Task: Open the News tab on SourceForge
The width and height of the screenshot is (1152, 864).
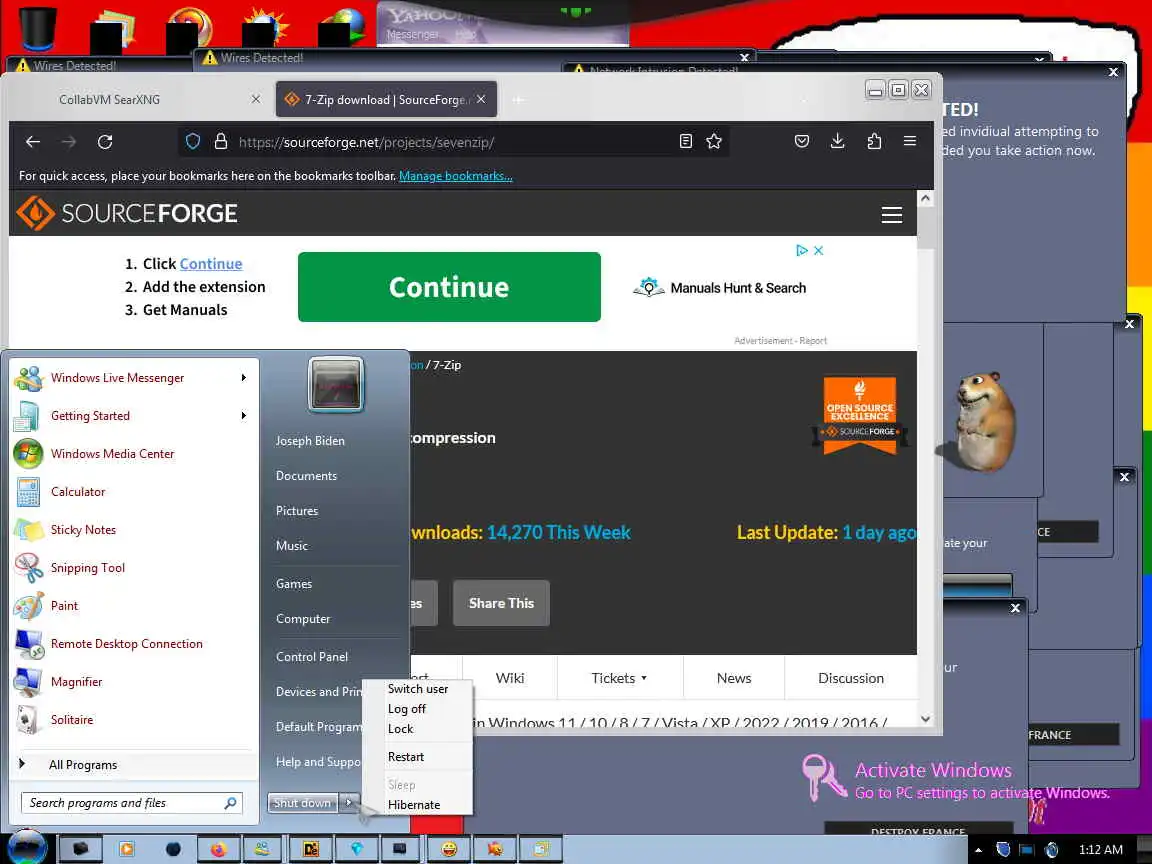Action: [x=734, y=678]
